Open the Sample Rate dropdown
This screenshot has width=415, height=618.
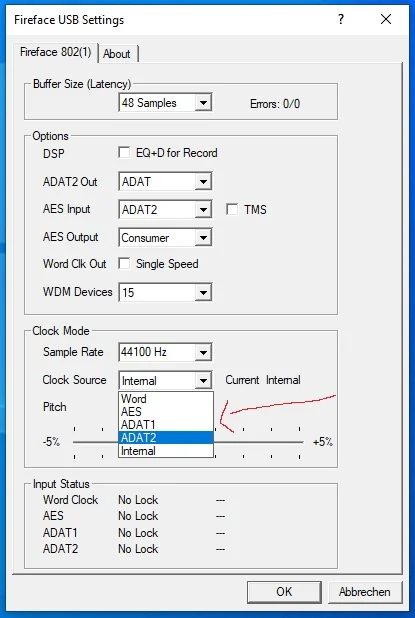[x=203, y=352]
